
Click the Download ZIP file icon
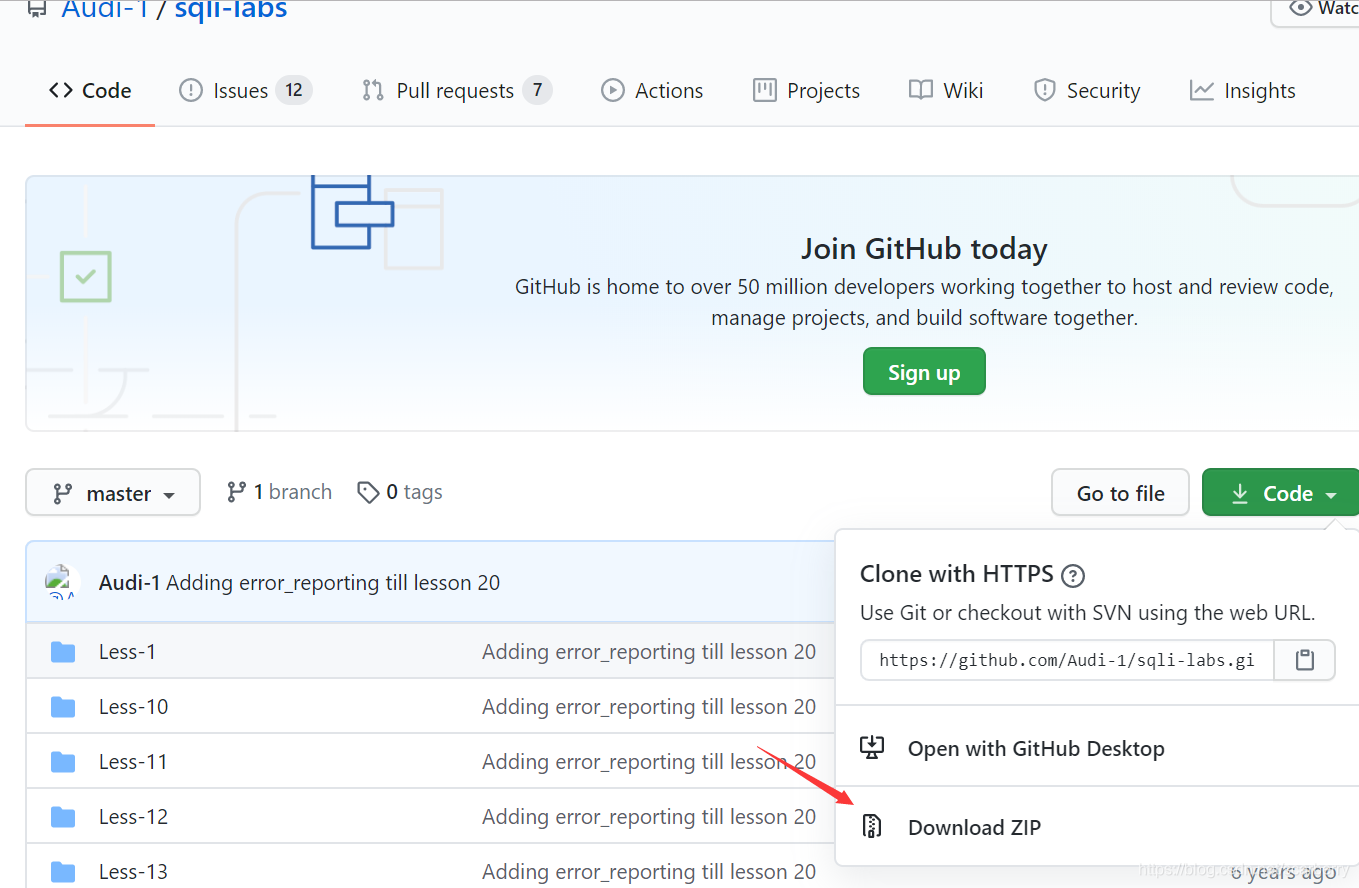(x=872, y=827)
